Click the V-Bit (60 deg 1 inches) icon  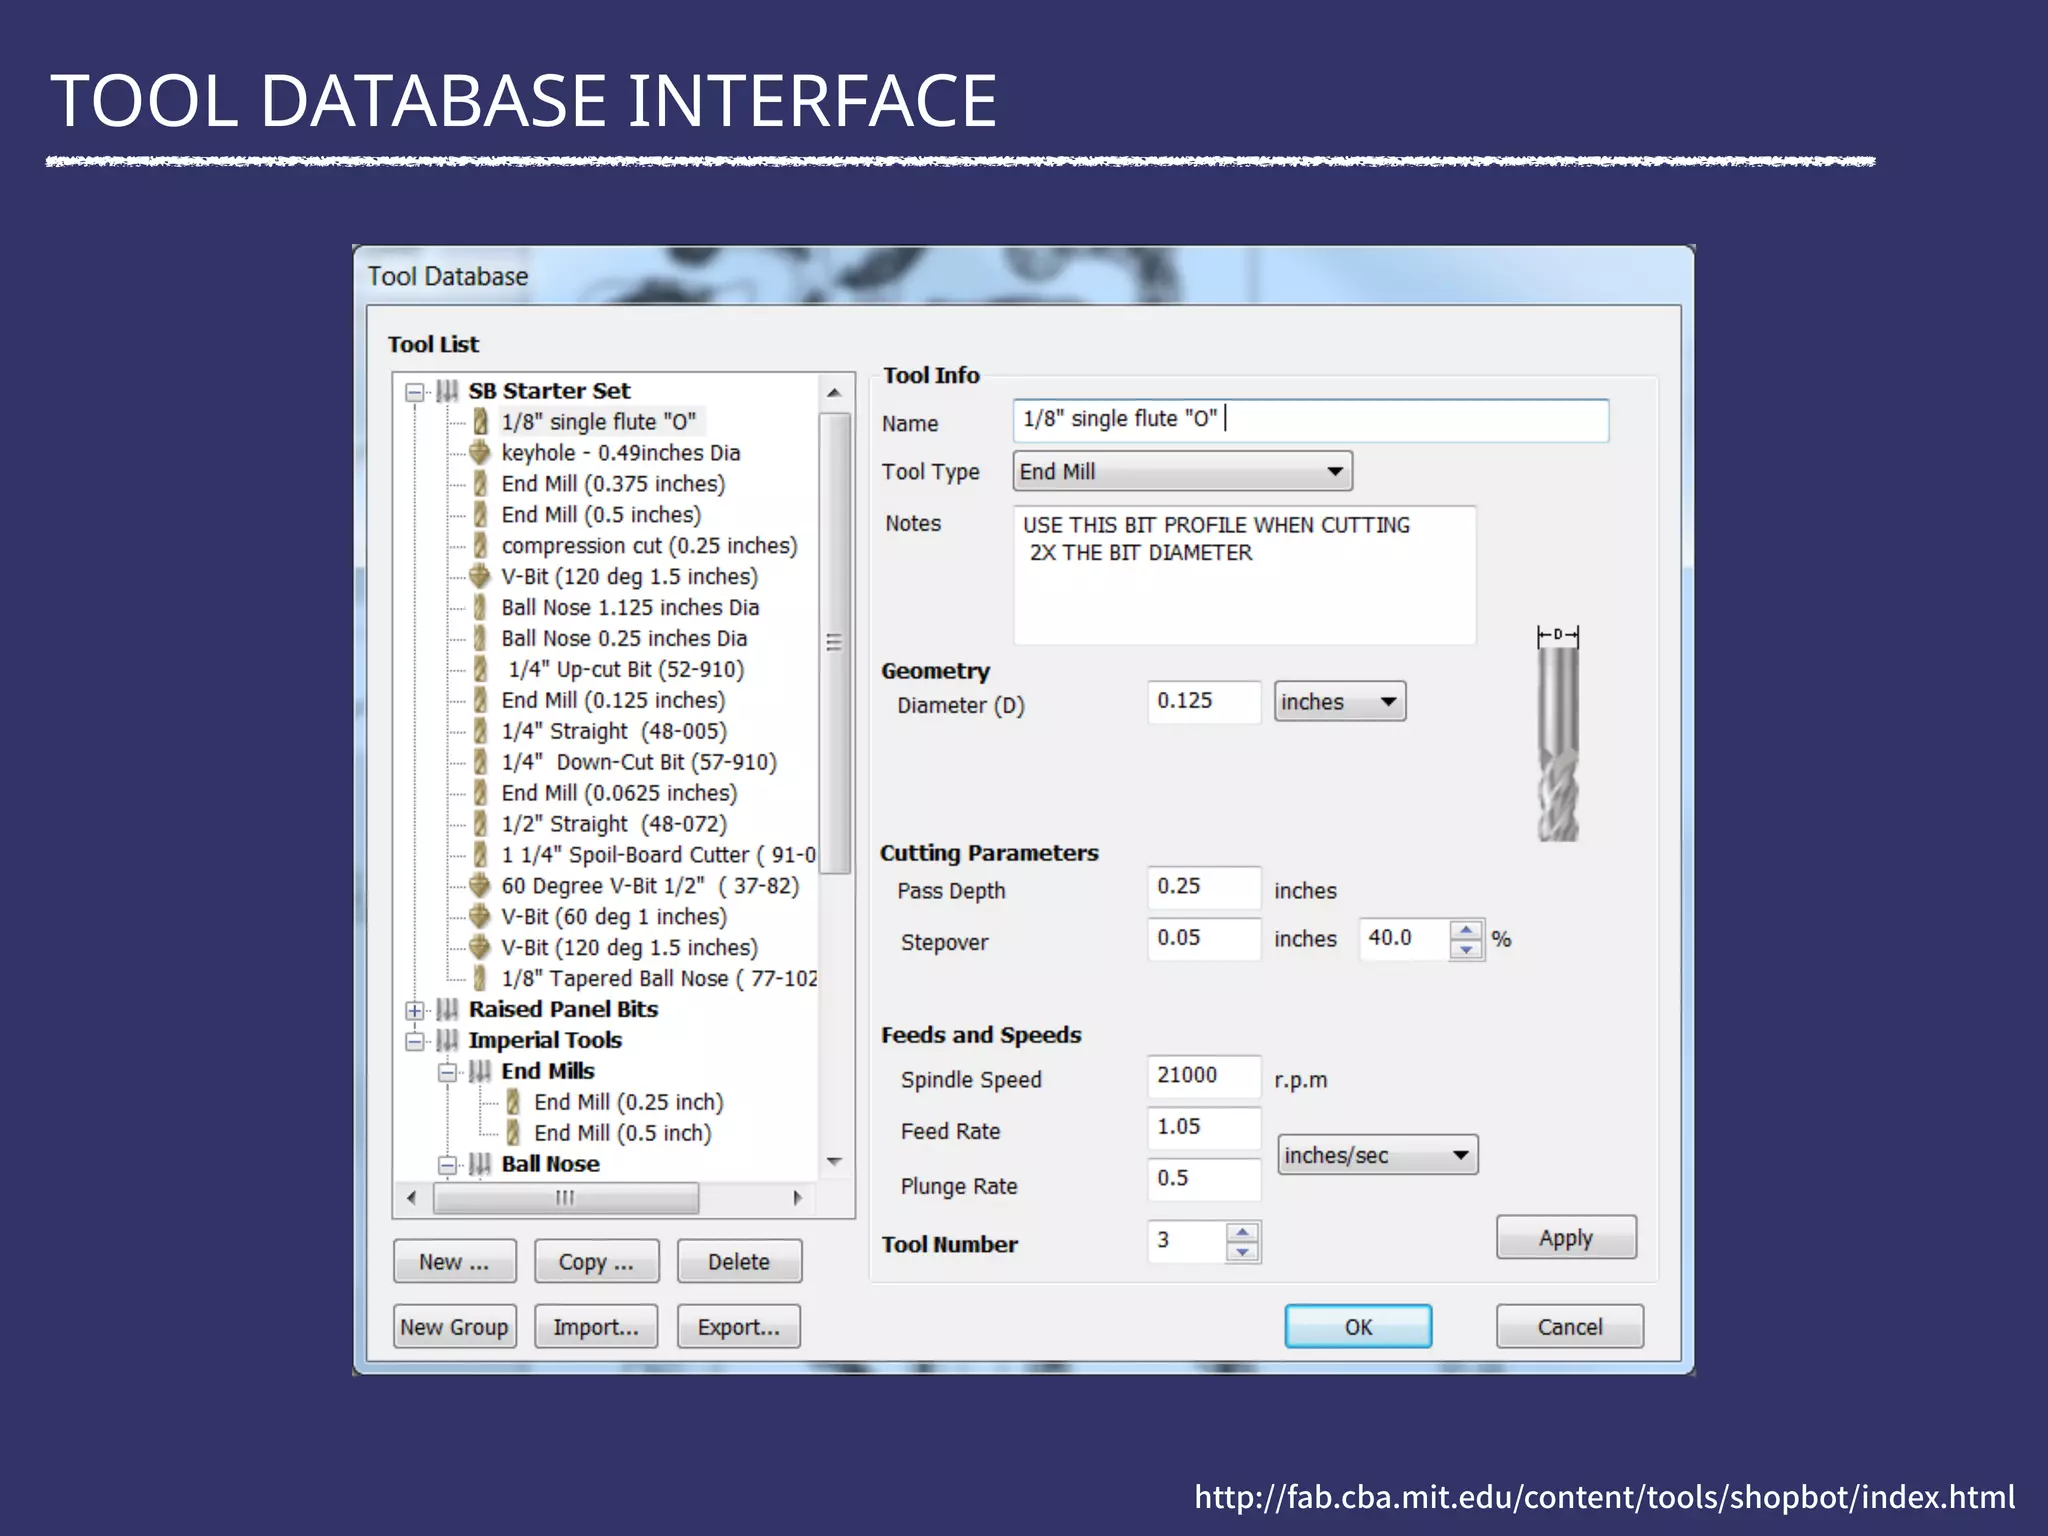480,917
